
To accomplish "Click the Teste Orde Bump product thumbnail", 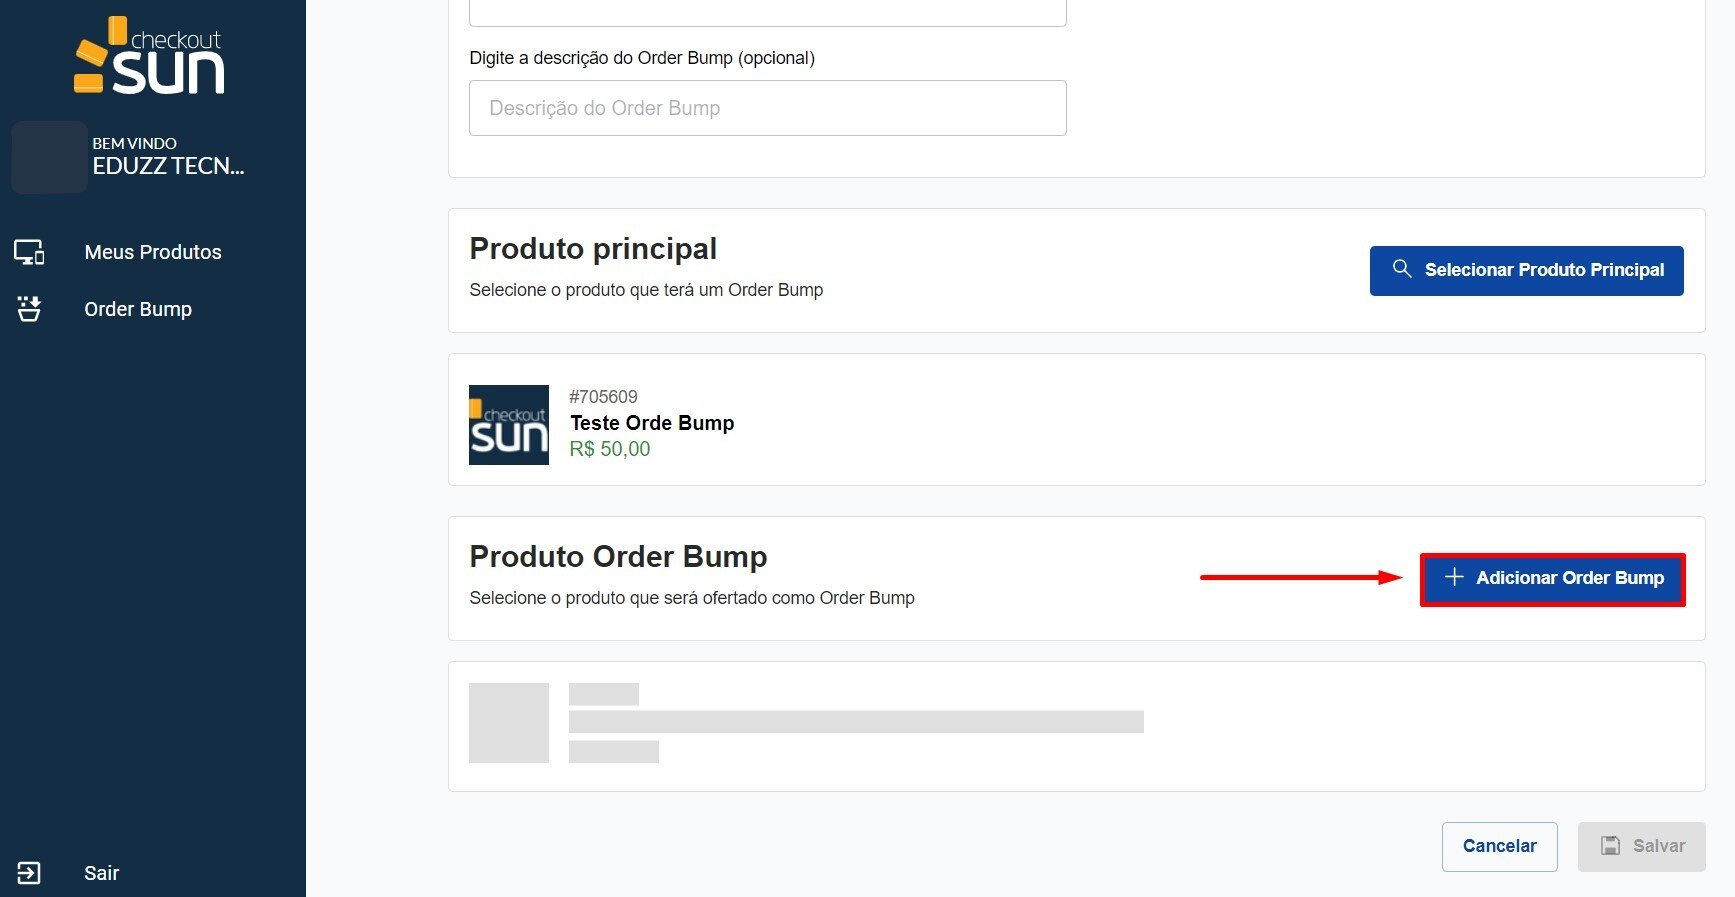I will pyautogui.click(x=509, y=425).
